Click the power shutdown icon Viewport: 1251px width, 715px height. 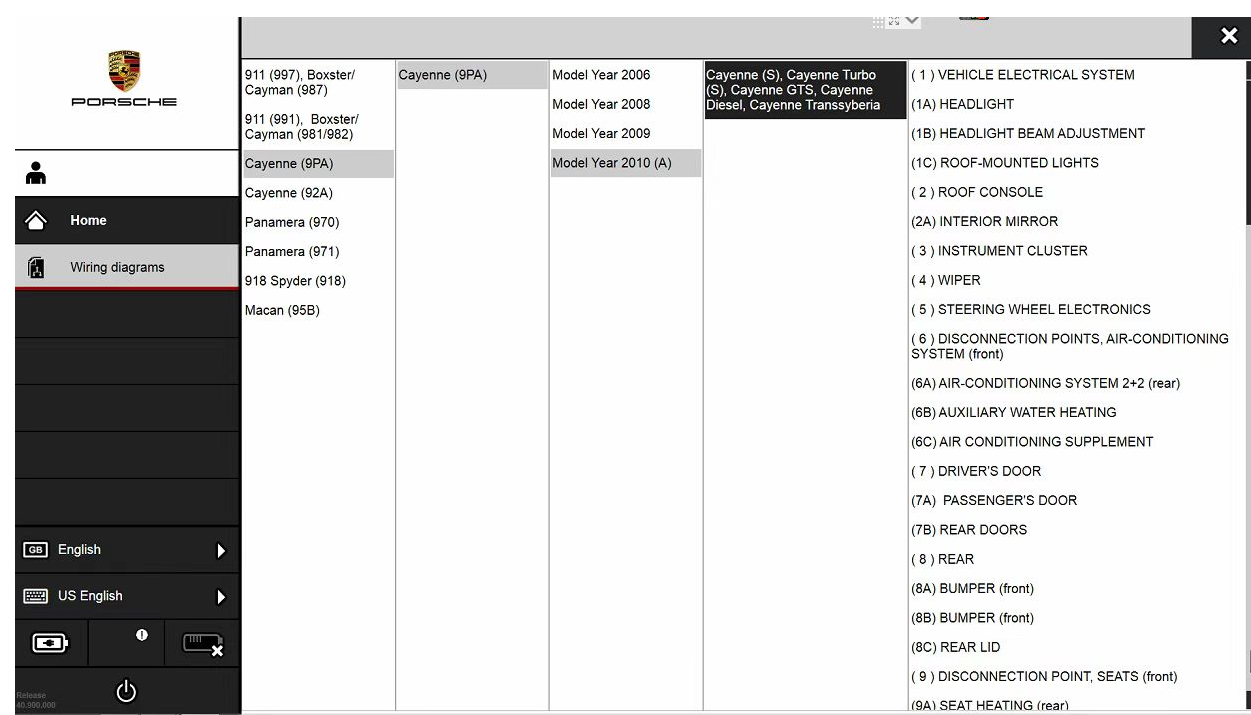point(126,691)
